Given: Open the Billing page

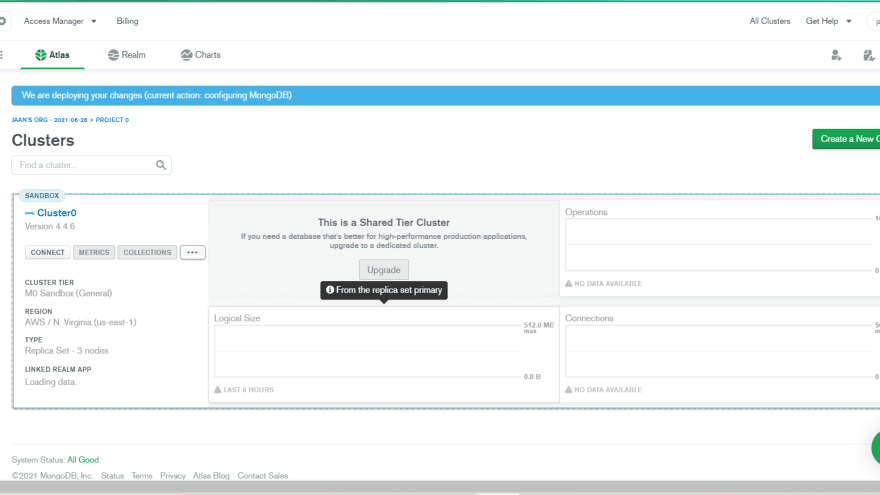Looking at the screenshot, I should point(127,21).
